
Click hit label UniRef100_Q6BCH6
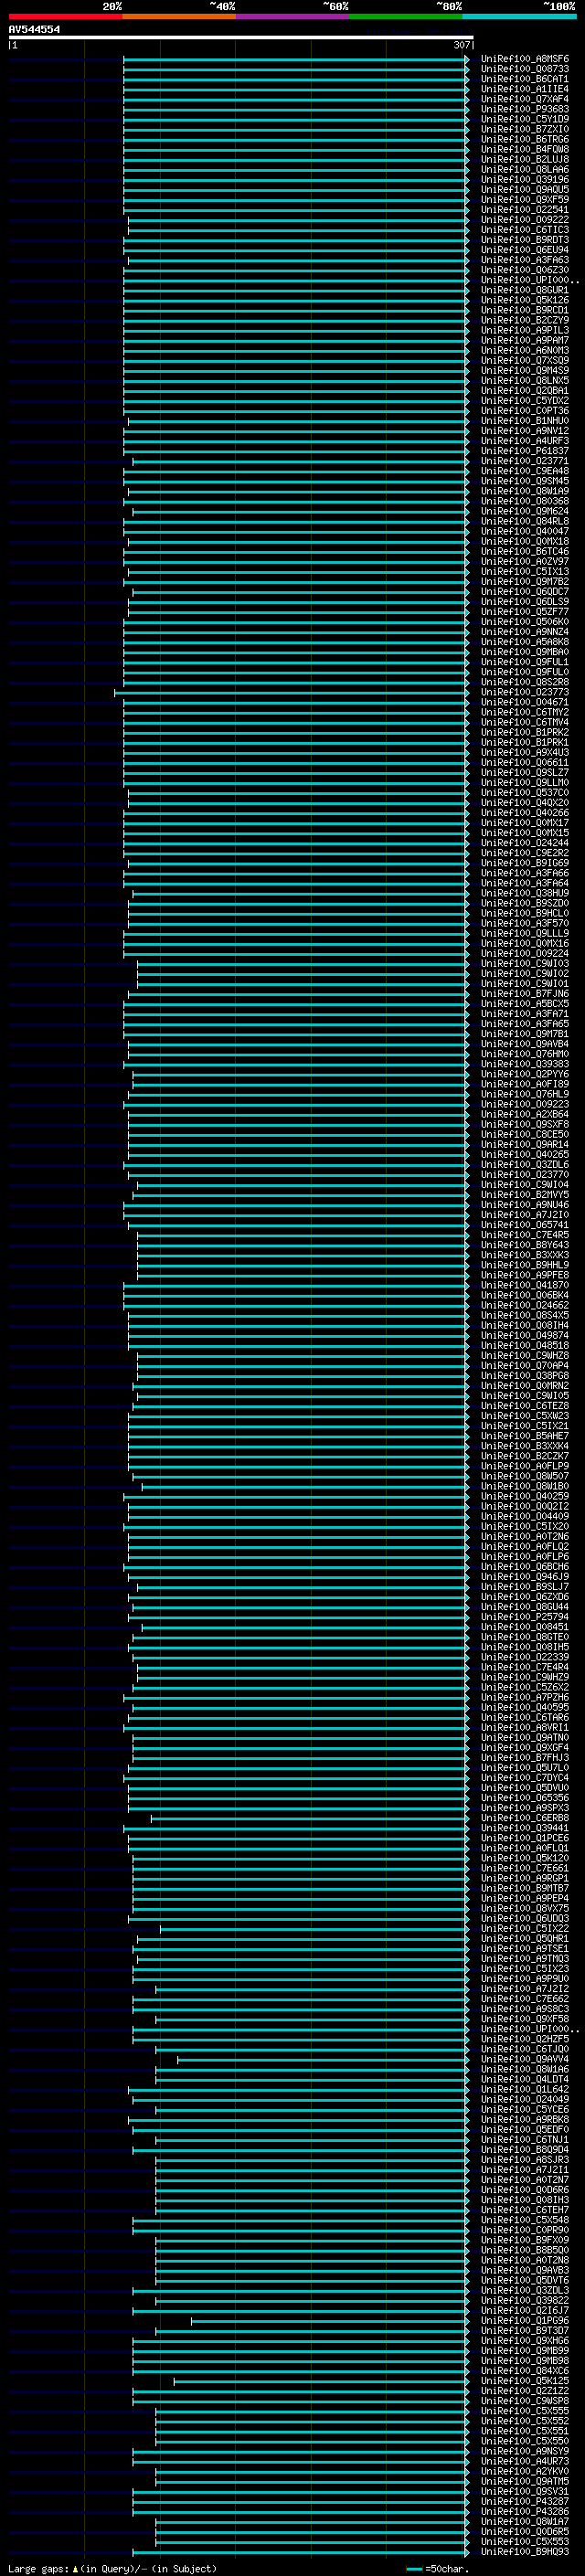click(525, 1568)
